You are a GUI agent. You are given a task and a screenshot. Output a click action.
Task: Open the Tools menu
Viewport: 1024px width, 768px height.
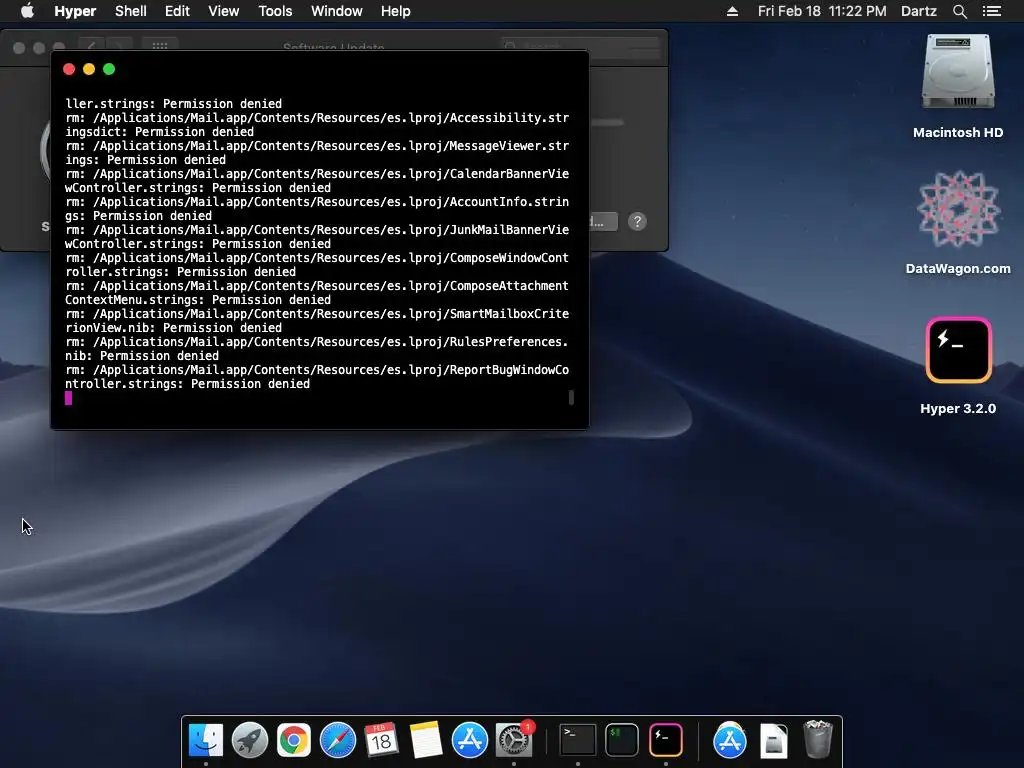point(275,11)
